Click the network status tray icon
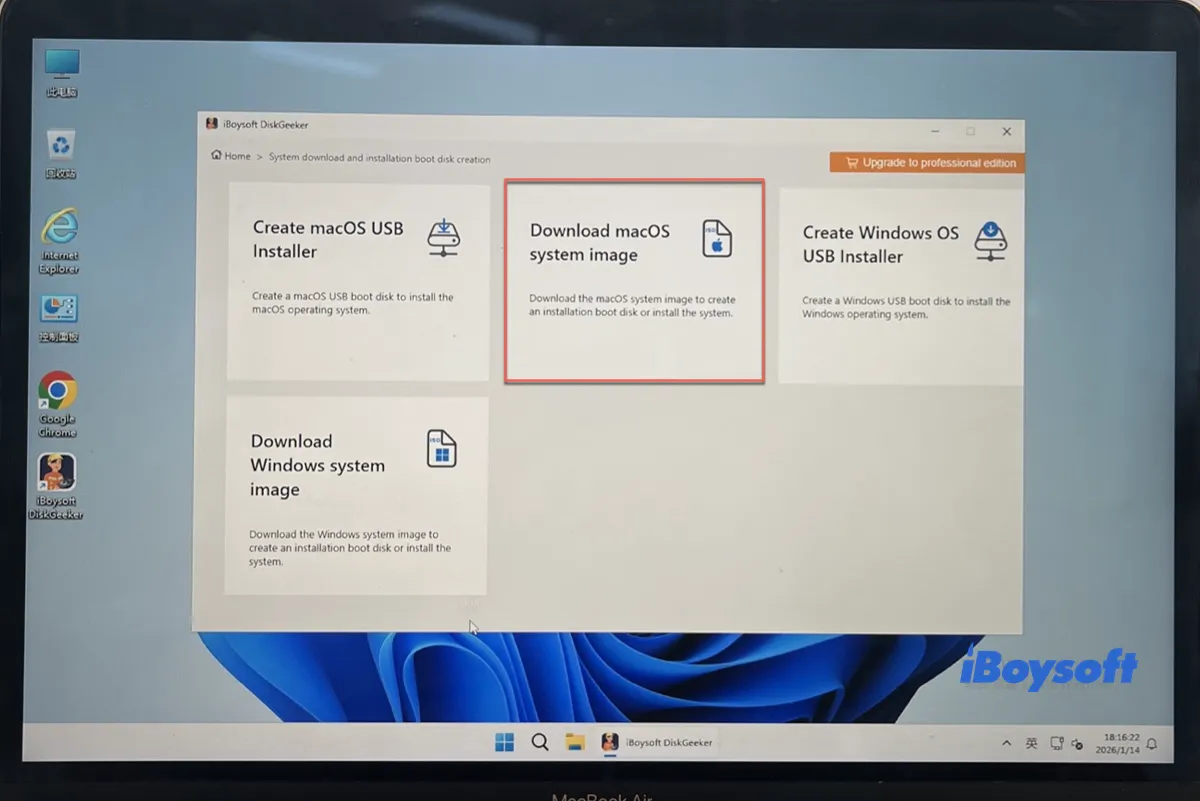The height and width of the screenshot is (801, 1200). pyautogui.click(x=1057, y=744)
